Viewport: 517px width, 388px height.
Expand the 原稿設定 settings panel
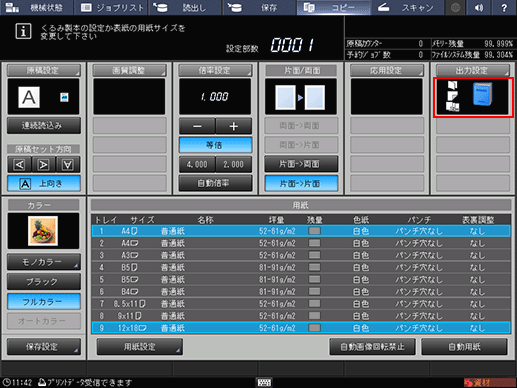[44, 70]
